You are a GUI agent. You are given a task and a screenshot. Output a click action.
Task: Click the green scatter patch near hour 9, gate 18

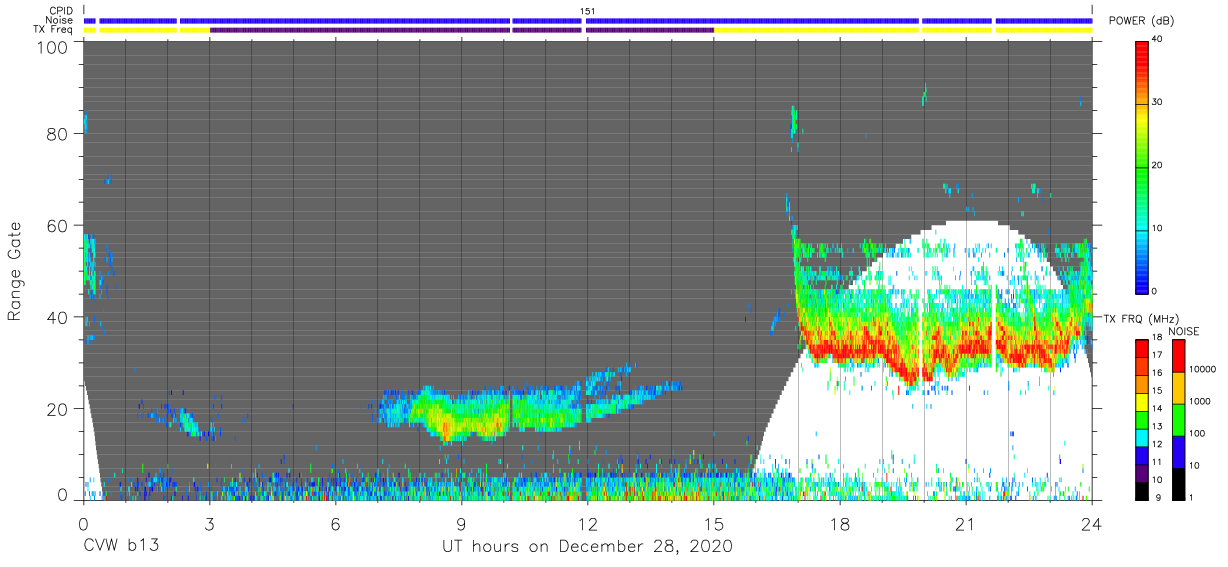(x=462, y=415)
